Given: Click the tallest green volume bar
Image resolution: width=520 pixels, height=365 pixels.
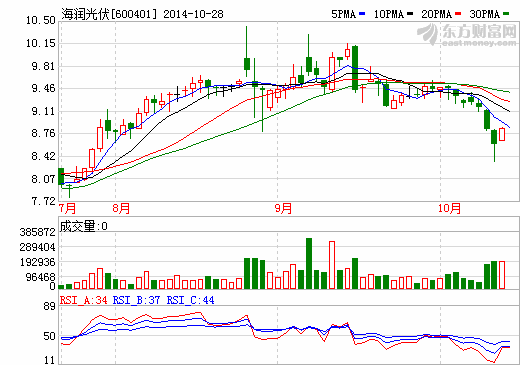Looking at the screenshot, I should coord(309,263).
